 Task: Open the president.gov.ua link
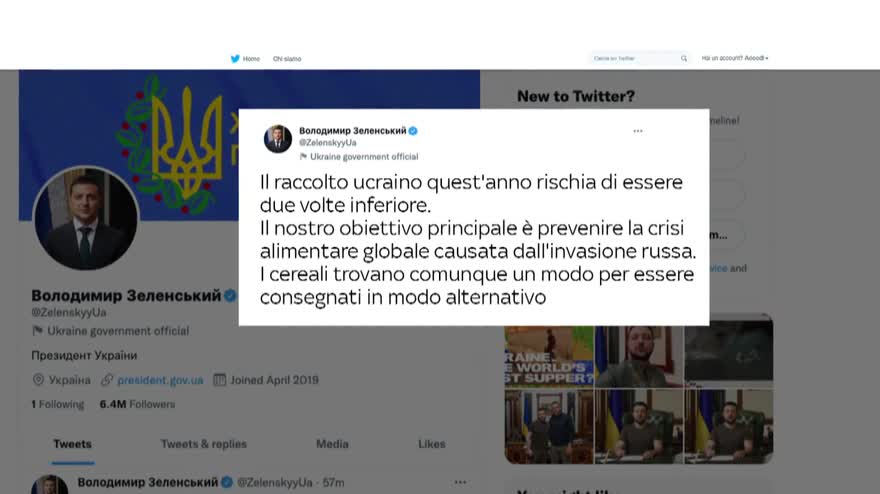[x=160, y=380]
